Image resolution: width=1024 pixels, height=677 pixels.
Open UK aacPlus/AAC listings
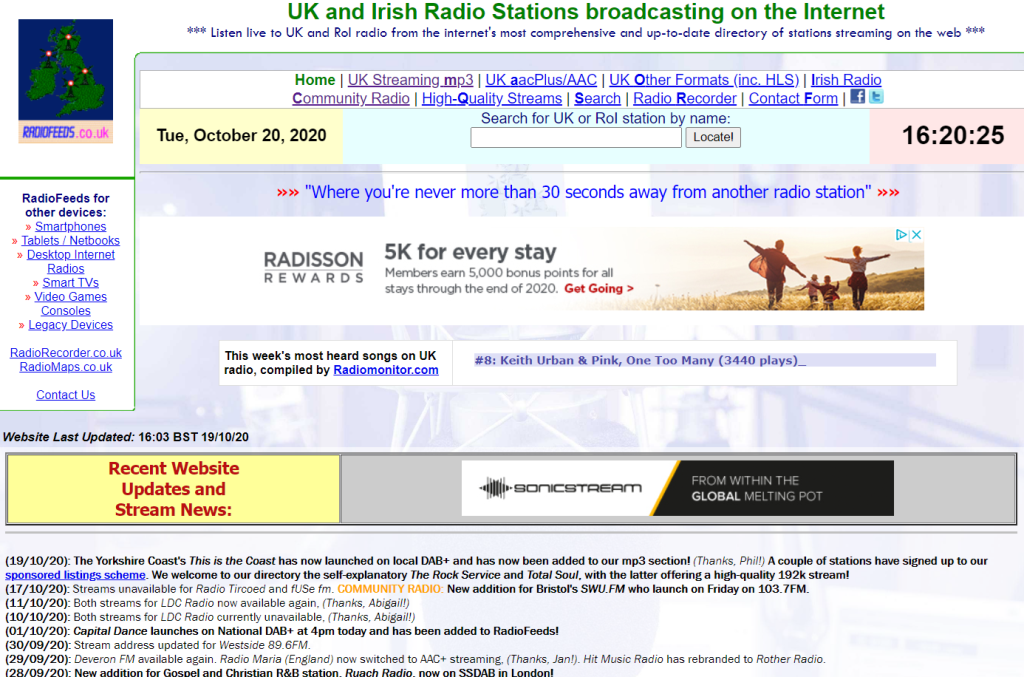[x=541, y=80]
